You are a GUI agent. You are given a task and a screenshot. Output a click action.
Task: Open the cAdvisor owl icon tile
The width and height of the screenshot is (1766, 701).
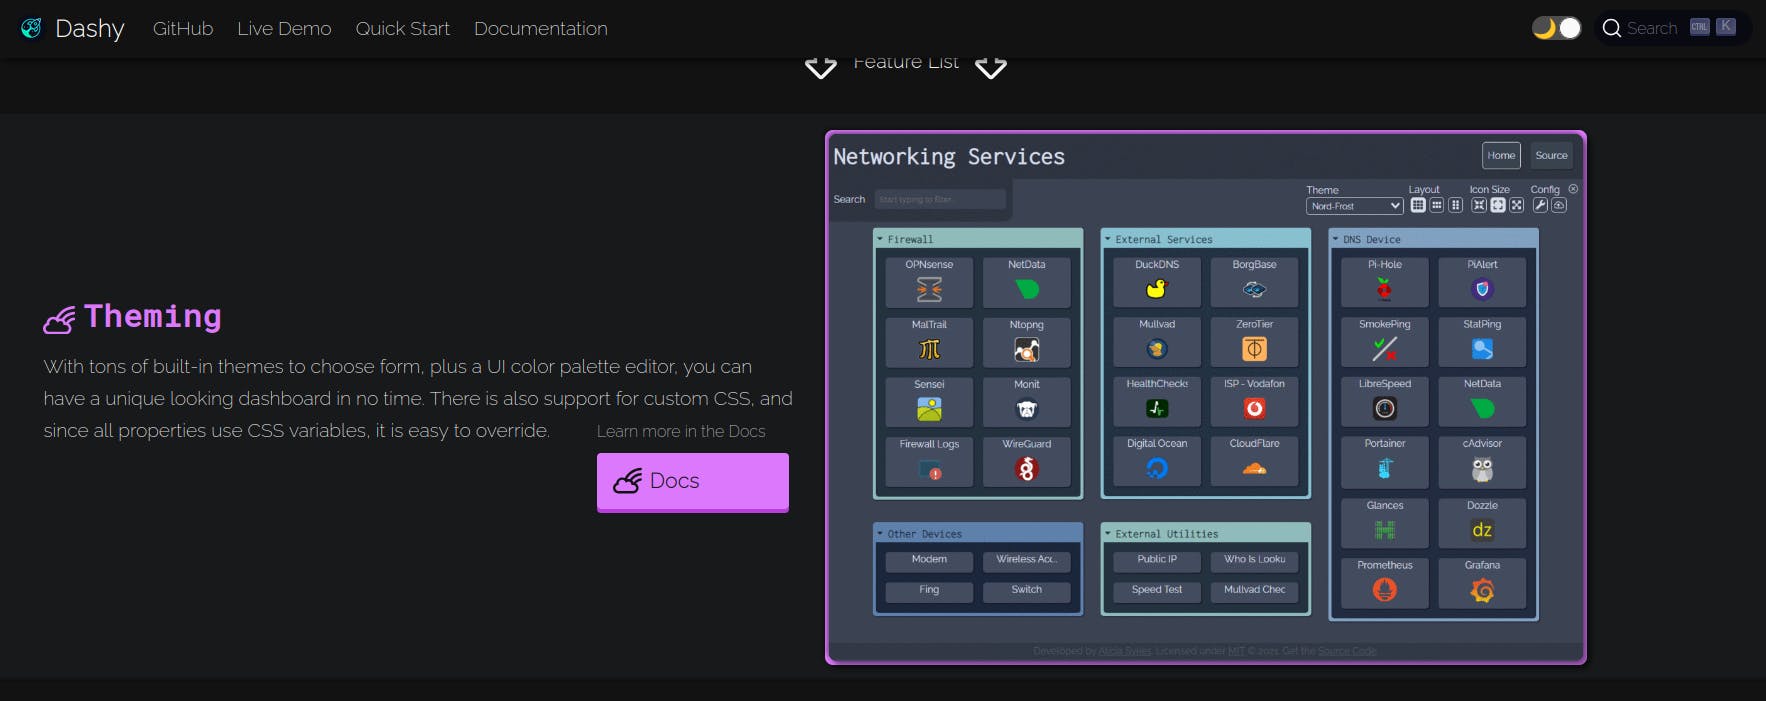click(1482, 469)
